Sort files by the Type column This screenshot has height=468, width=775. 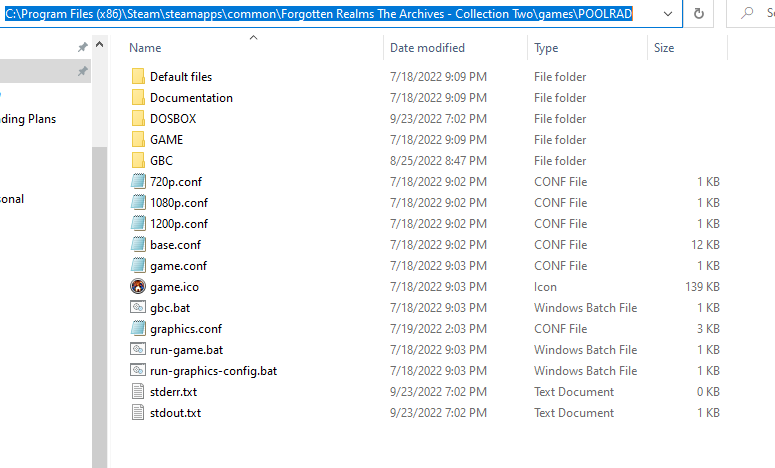546,48
